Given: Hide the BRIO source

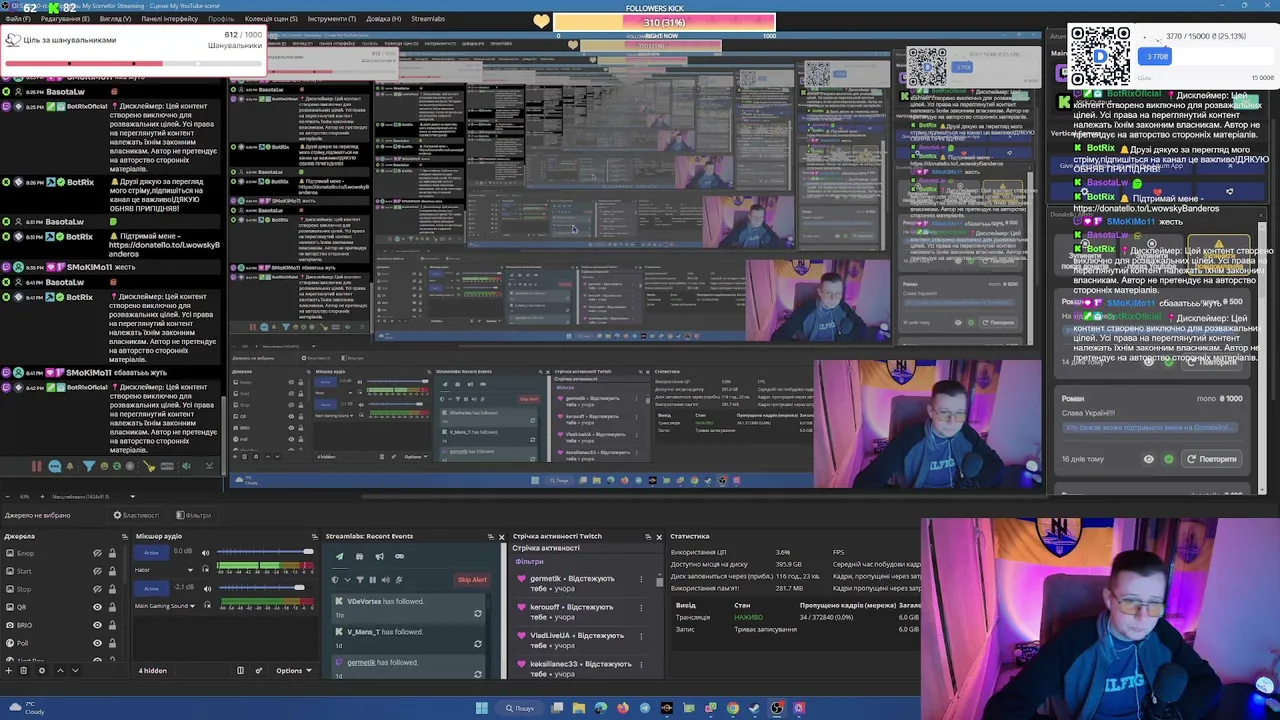Looking at the screenshot, I should (x=97, y=625).
